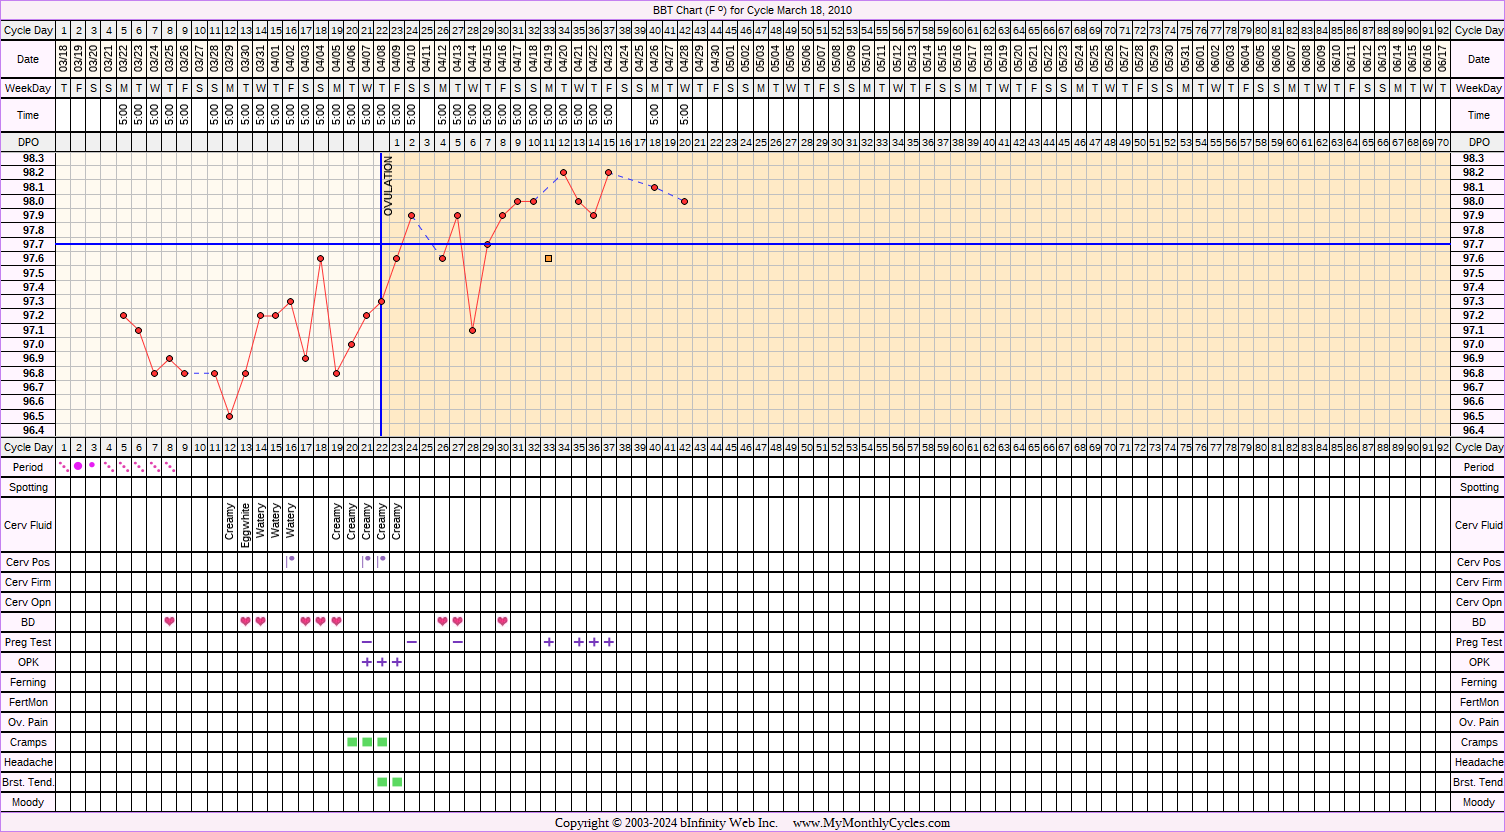Click the left WeekDay header label
Viewport: 1505px width, 832px height.
coord(28,89)
